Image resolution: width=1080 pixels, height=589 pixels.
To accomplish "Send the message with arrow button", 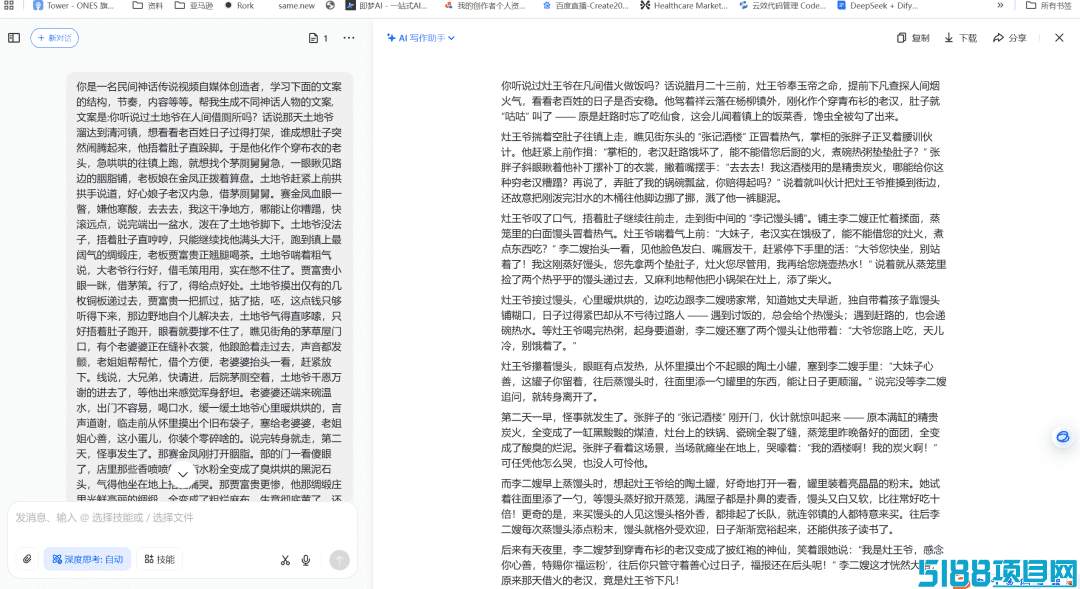I will [339, 560].
